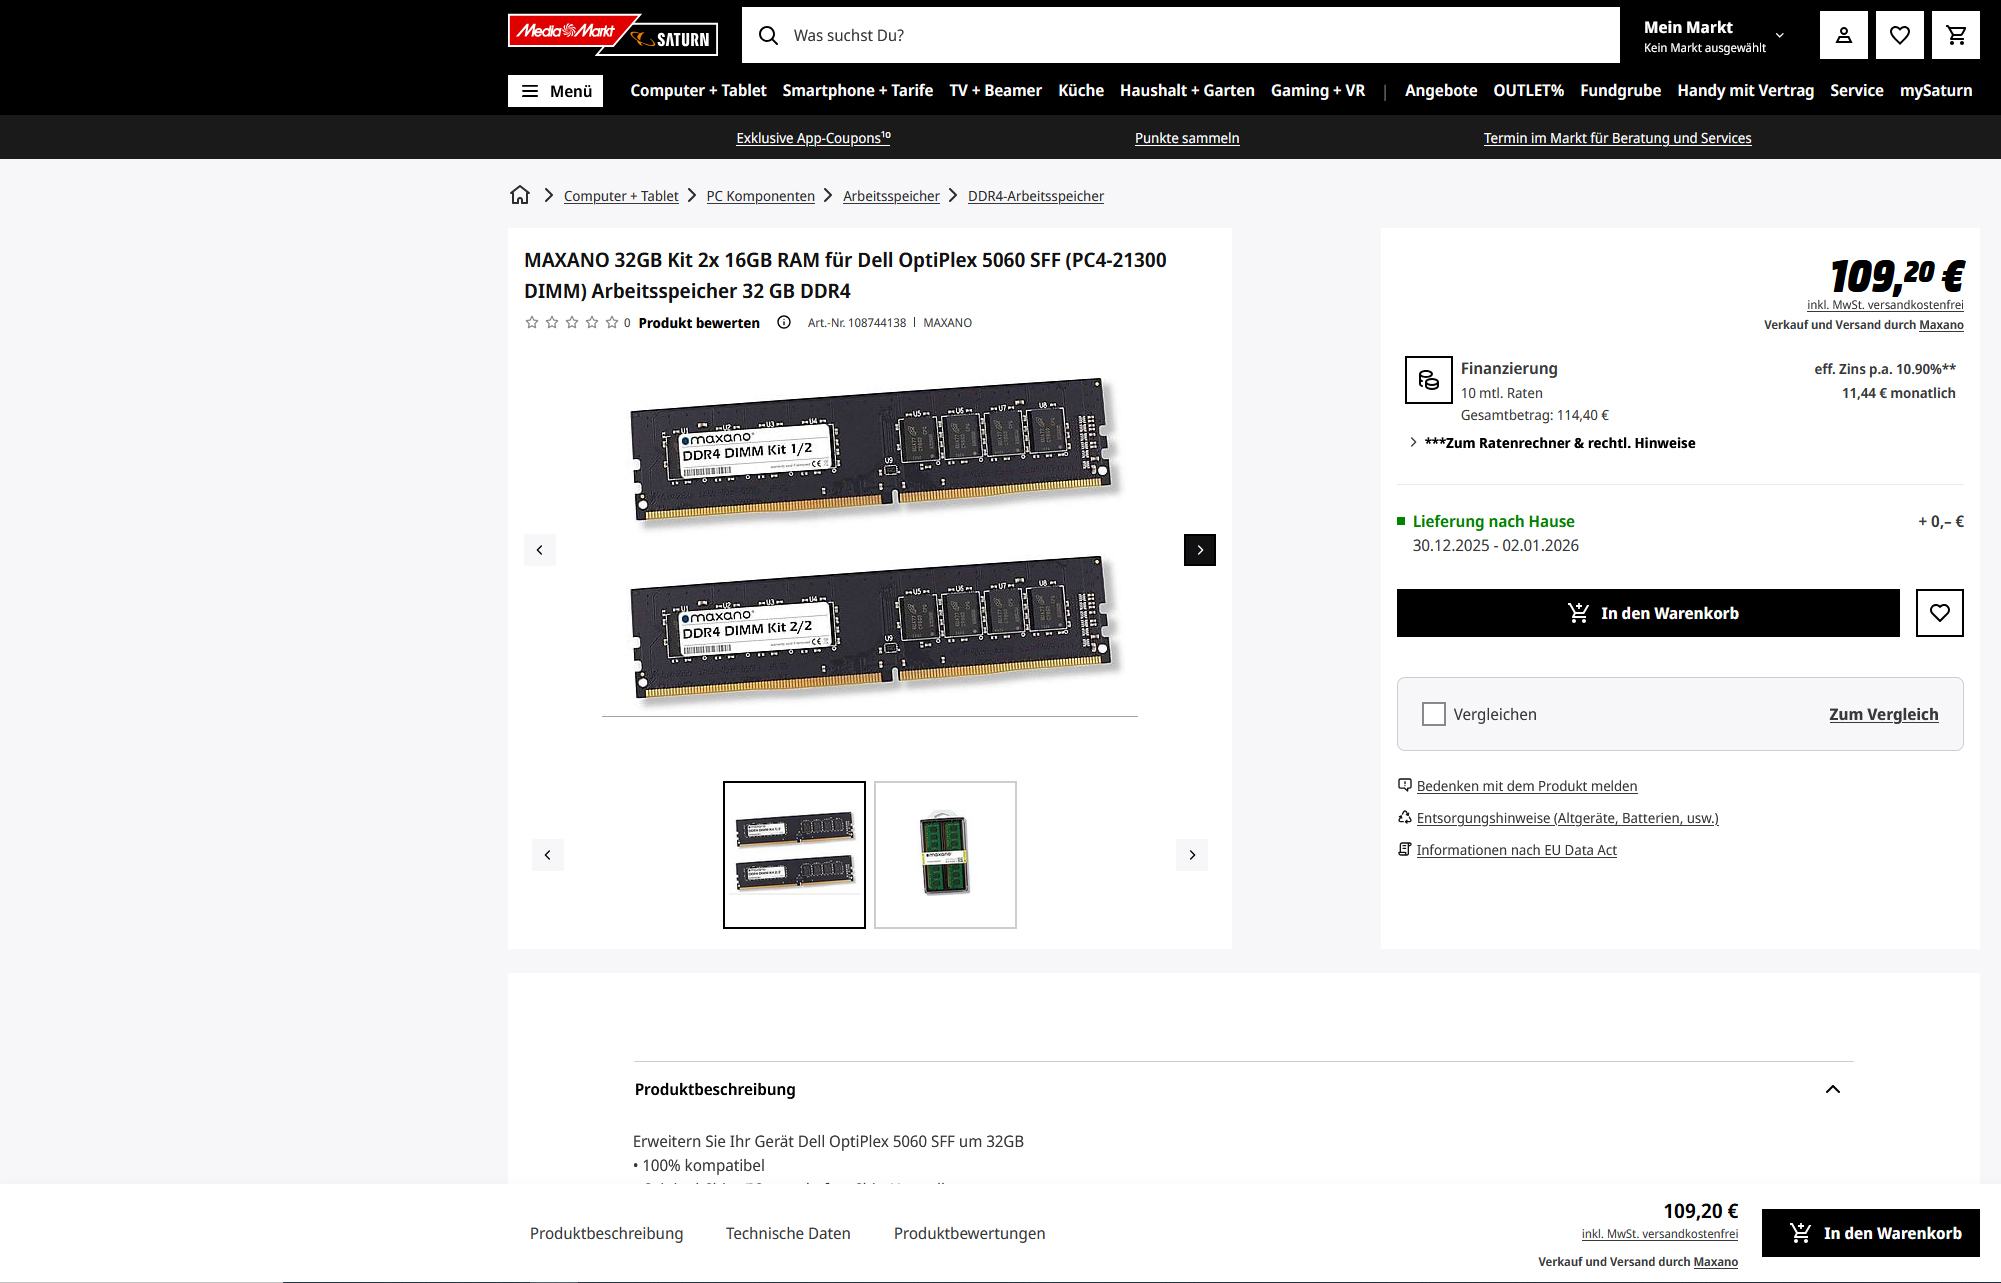Open the Gaming + VR menu item

[x=1318, y=90]
